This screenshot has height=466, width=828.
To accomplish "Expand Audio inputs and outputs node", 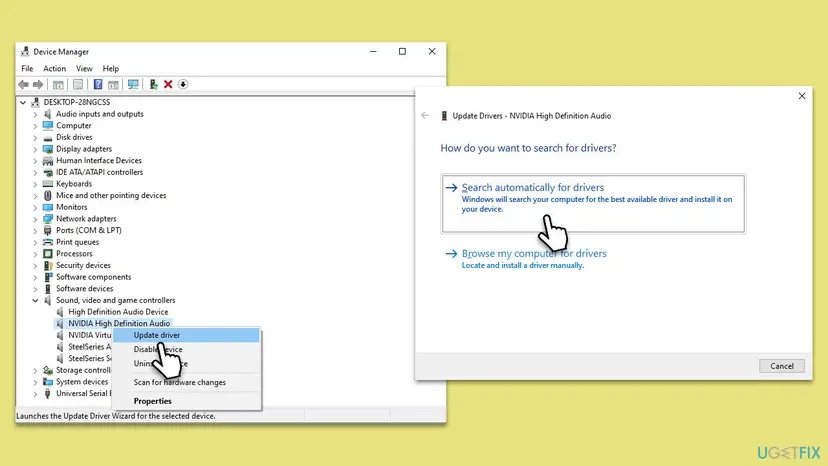I will click(35, 114).
